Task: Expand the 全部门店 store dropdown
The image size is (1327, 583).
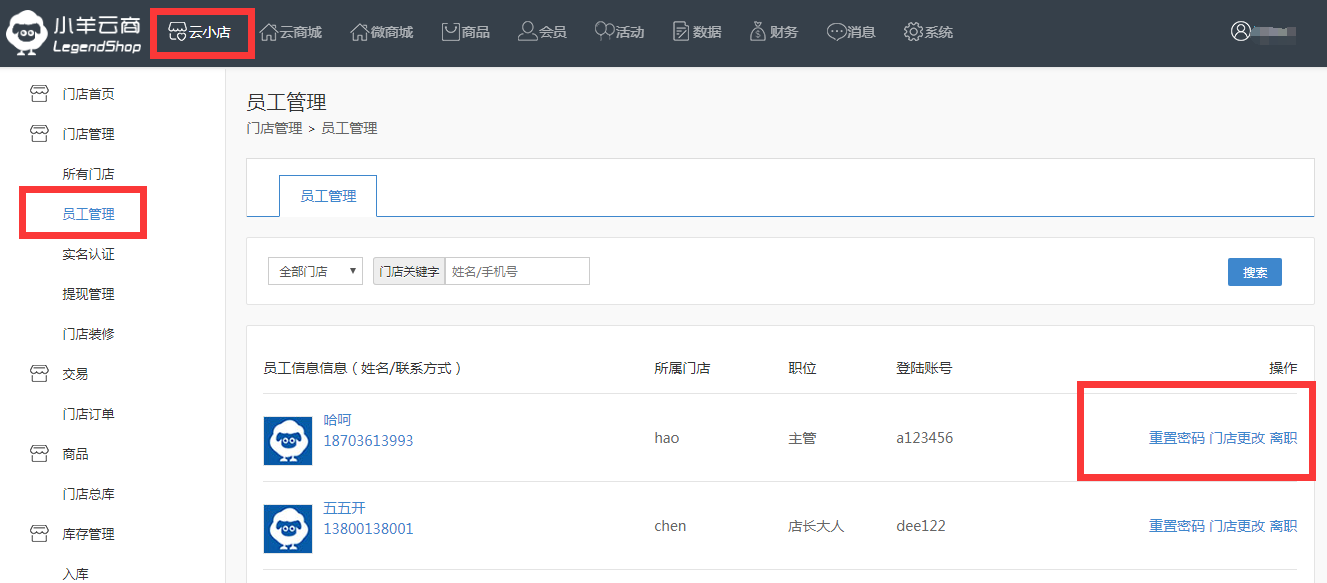Action: pyautogui.click(x=315, y=271)
